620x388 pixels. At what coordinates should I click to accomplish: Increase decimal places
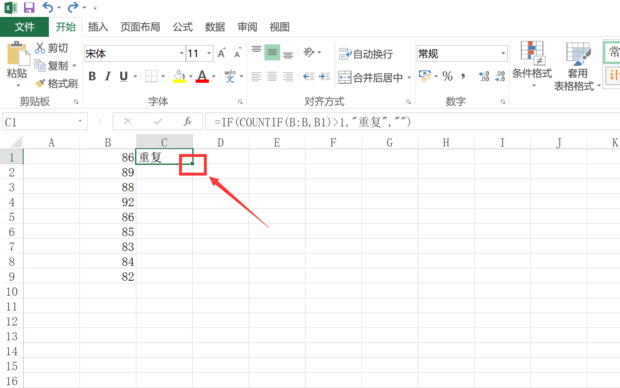[x=484, y=76]
